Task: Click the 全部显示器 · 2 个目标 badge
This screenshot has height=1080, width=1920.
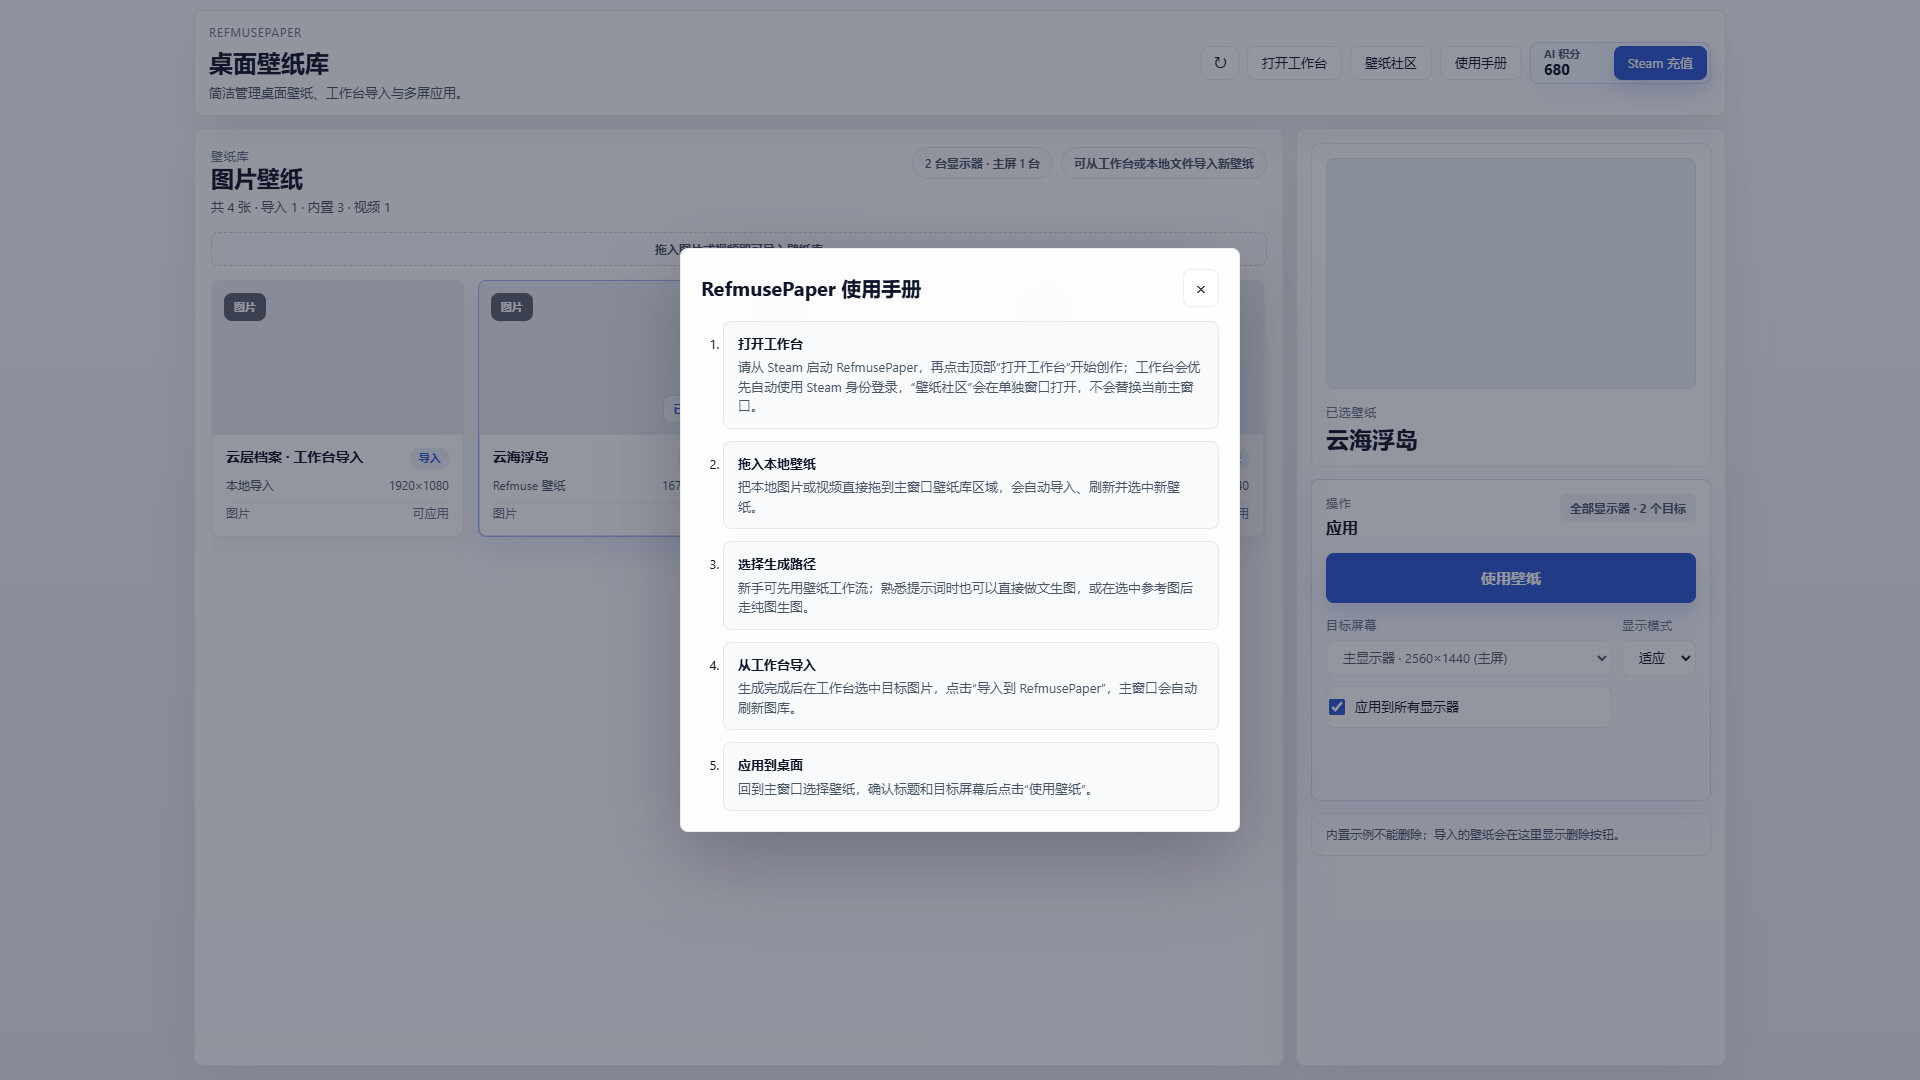Action: tap(1627, 508)
